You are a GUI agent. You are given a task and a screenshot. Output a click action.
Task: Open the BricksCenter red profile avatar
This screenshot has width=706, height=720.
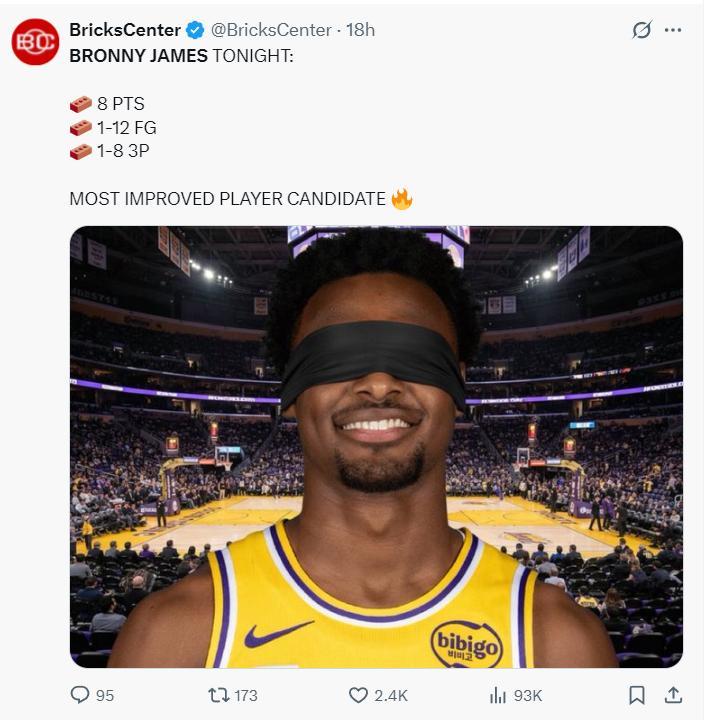pos(35,42)
